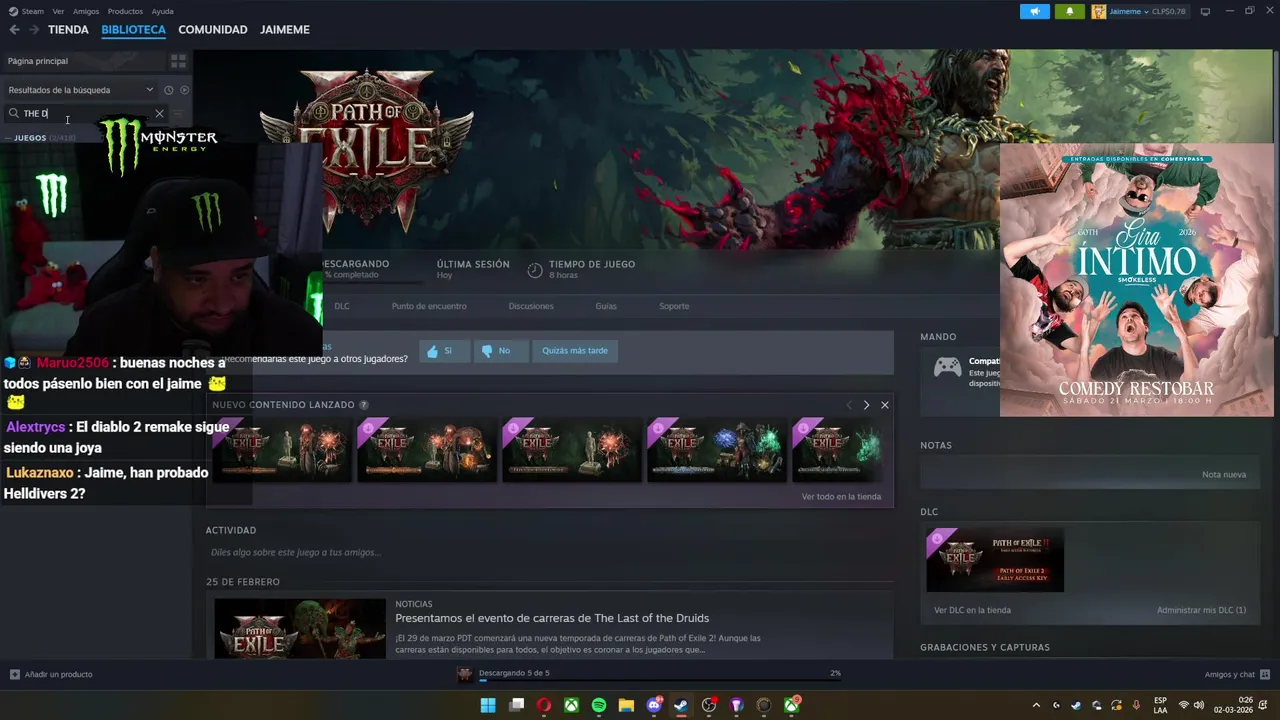Viewport: 1280px width, 720px height.
Task: Open the announcements megaphone button
Action: tap(1035, 11)
